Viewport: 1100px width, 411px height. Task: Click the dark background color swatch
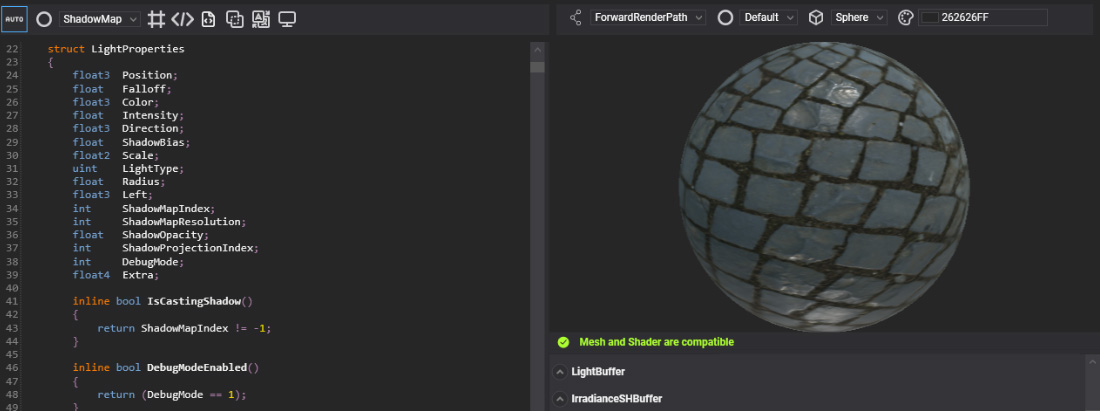coord(929,18)
